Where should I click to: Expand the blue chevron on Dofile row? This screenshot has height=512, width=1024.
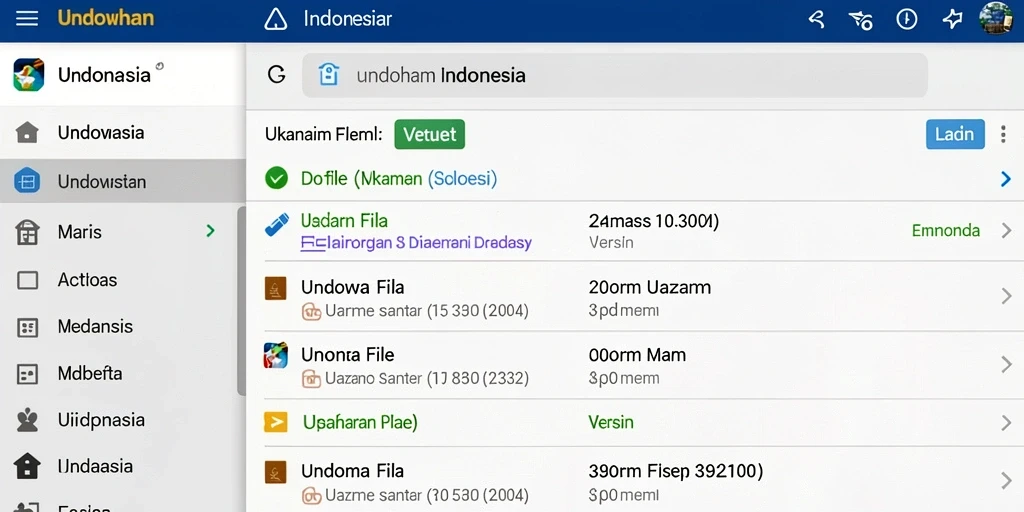click(1006, 179)
